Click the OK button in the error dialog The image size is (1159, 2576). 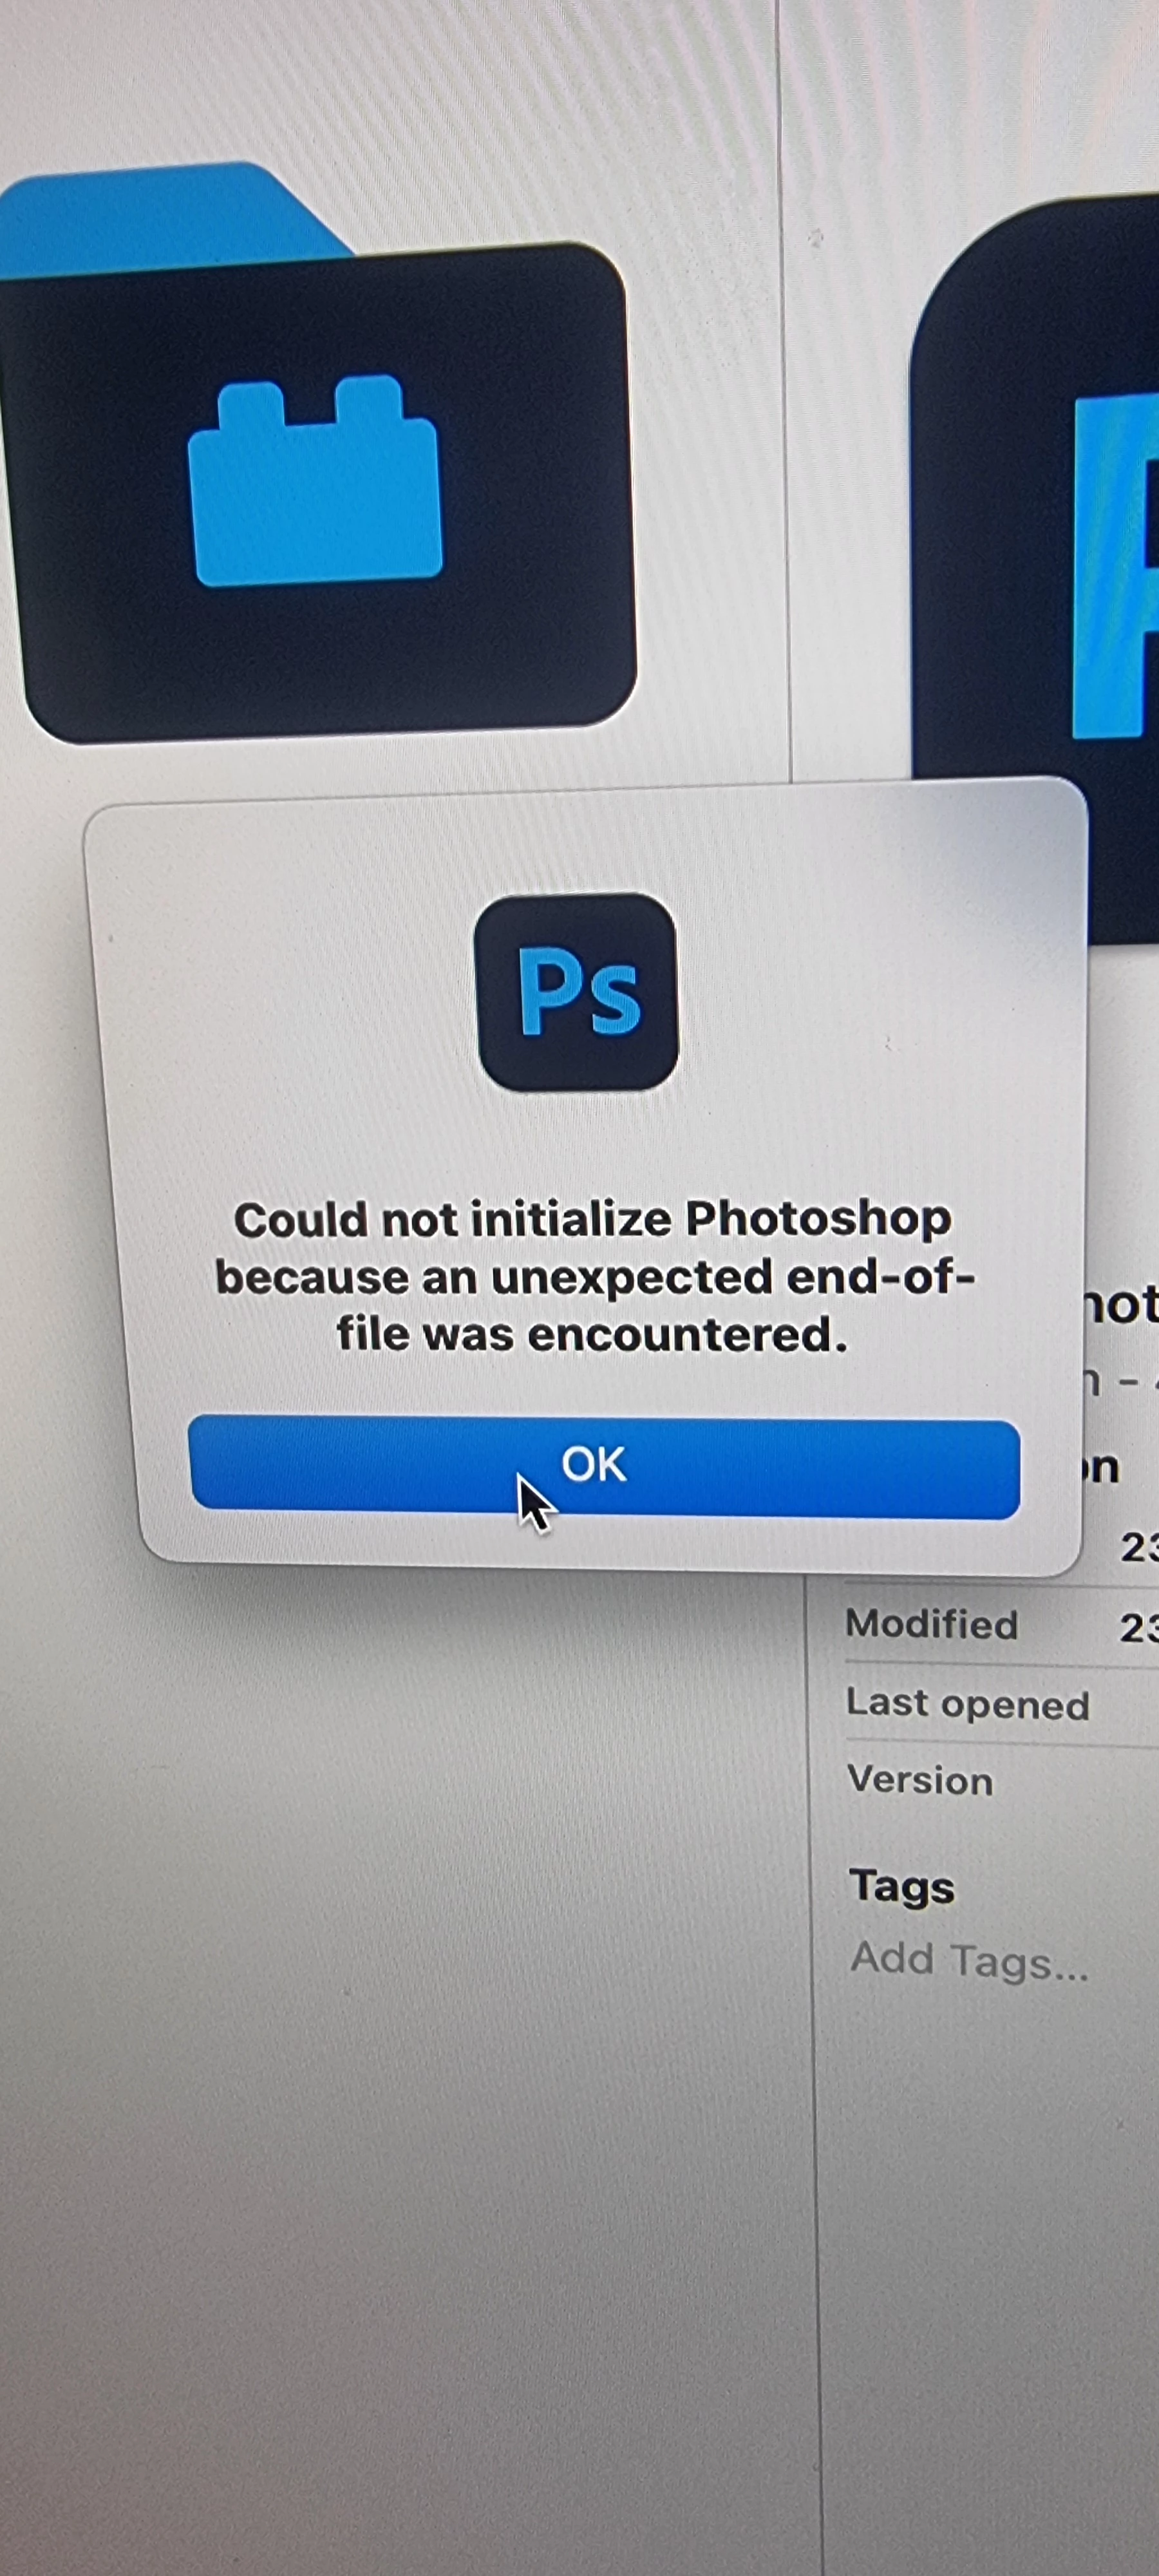604,1466
